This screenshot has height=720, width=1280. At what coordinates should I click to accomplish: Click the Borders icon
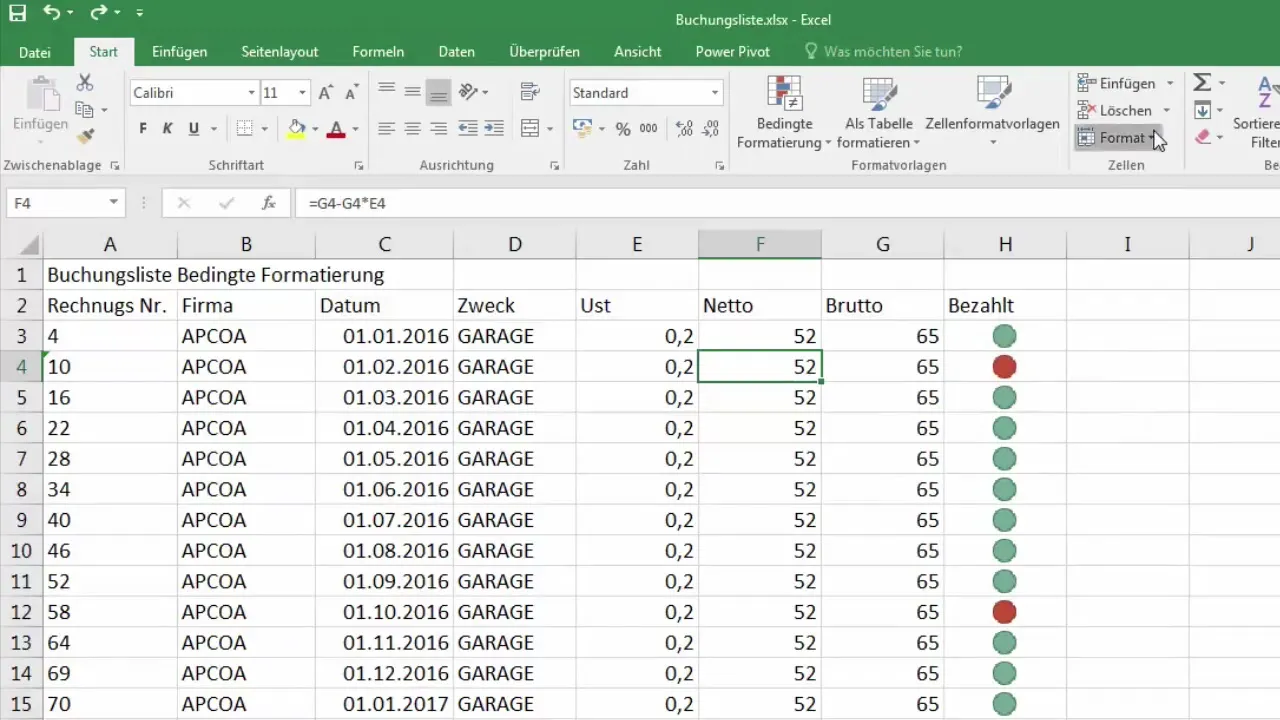click(244, 129)
